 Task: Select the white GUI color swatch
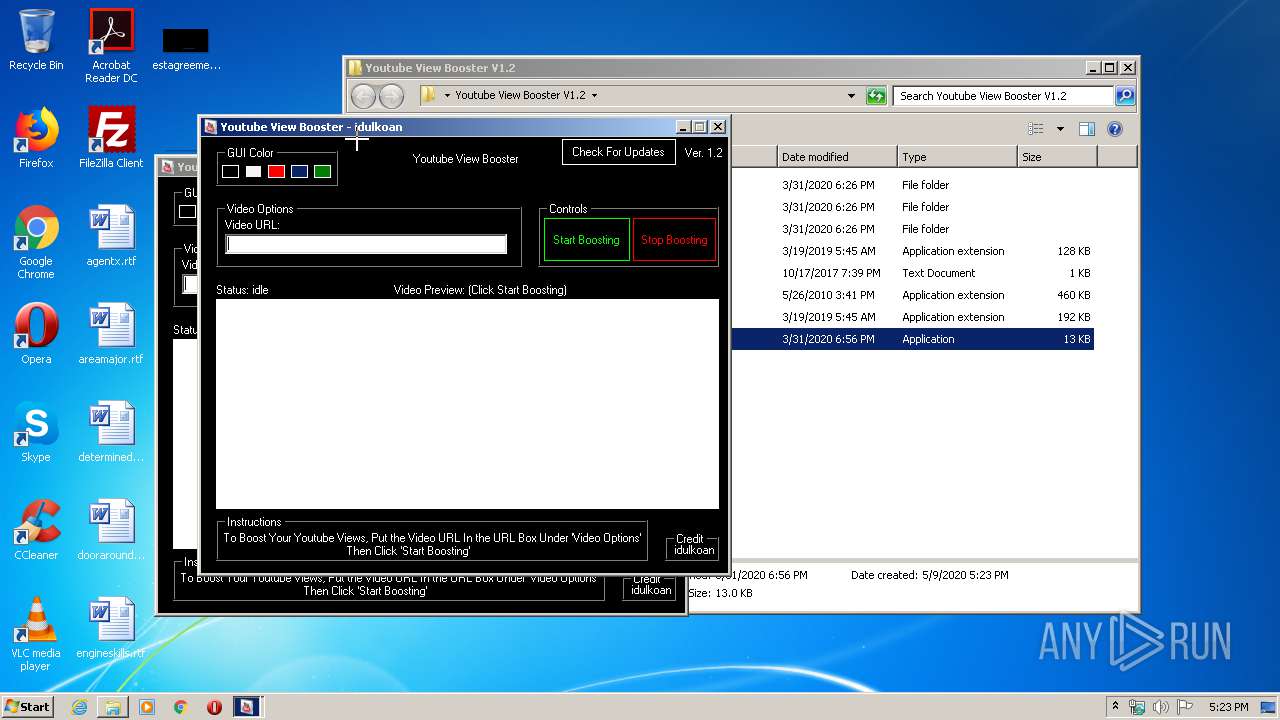click(253, 172)
